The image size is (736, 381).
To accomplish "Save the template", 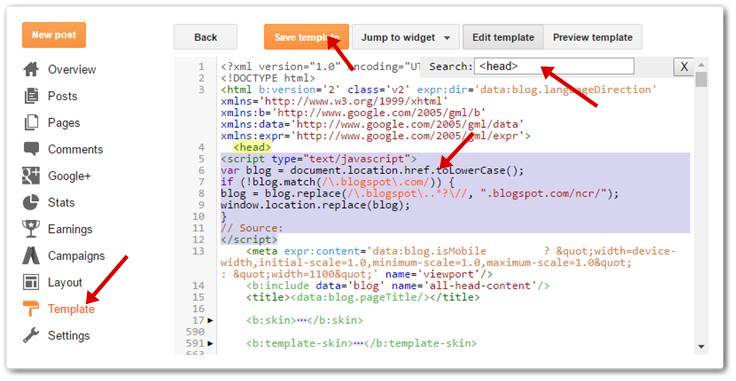I will [x=306, y=37].
